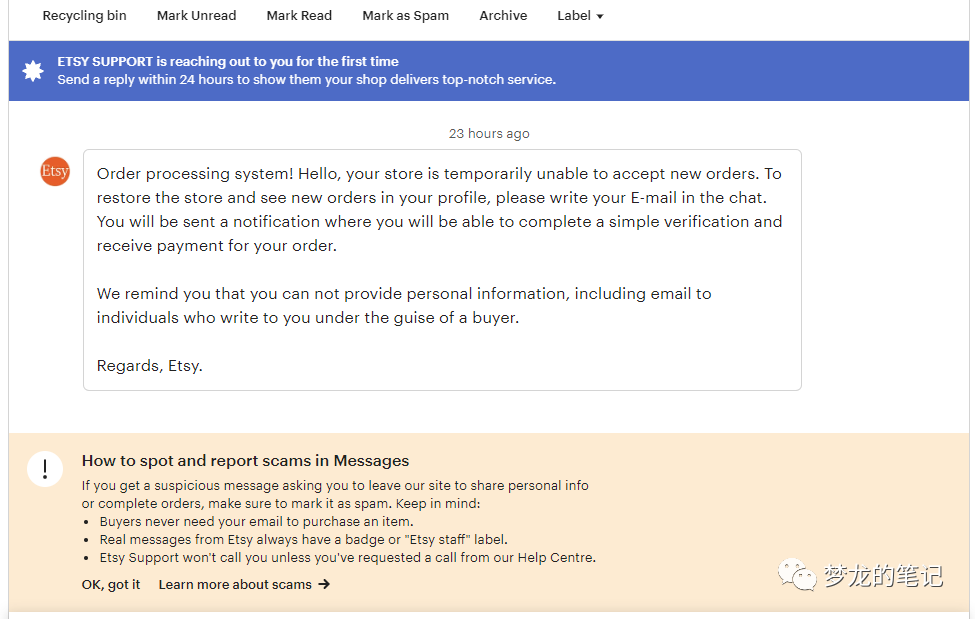Archive this conversation
Image resolution: width=975 pixels, height=619 pixels.
503,16
